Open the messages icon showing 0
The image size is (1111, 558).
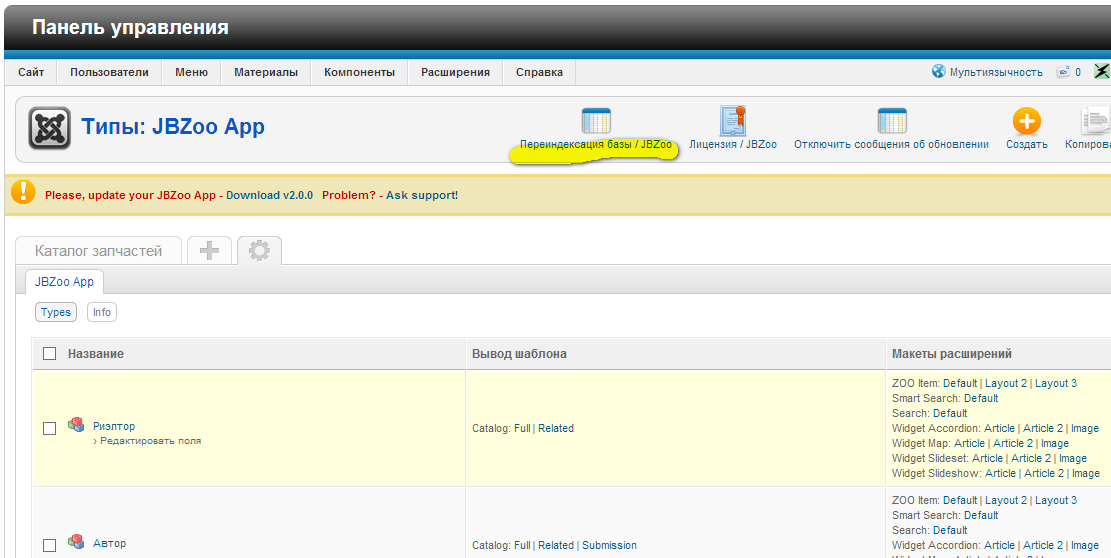[1064, 72]
